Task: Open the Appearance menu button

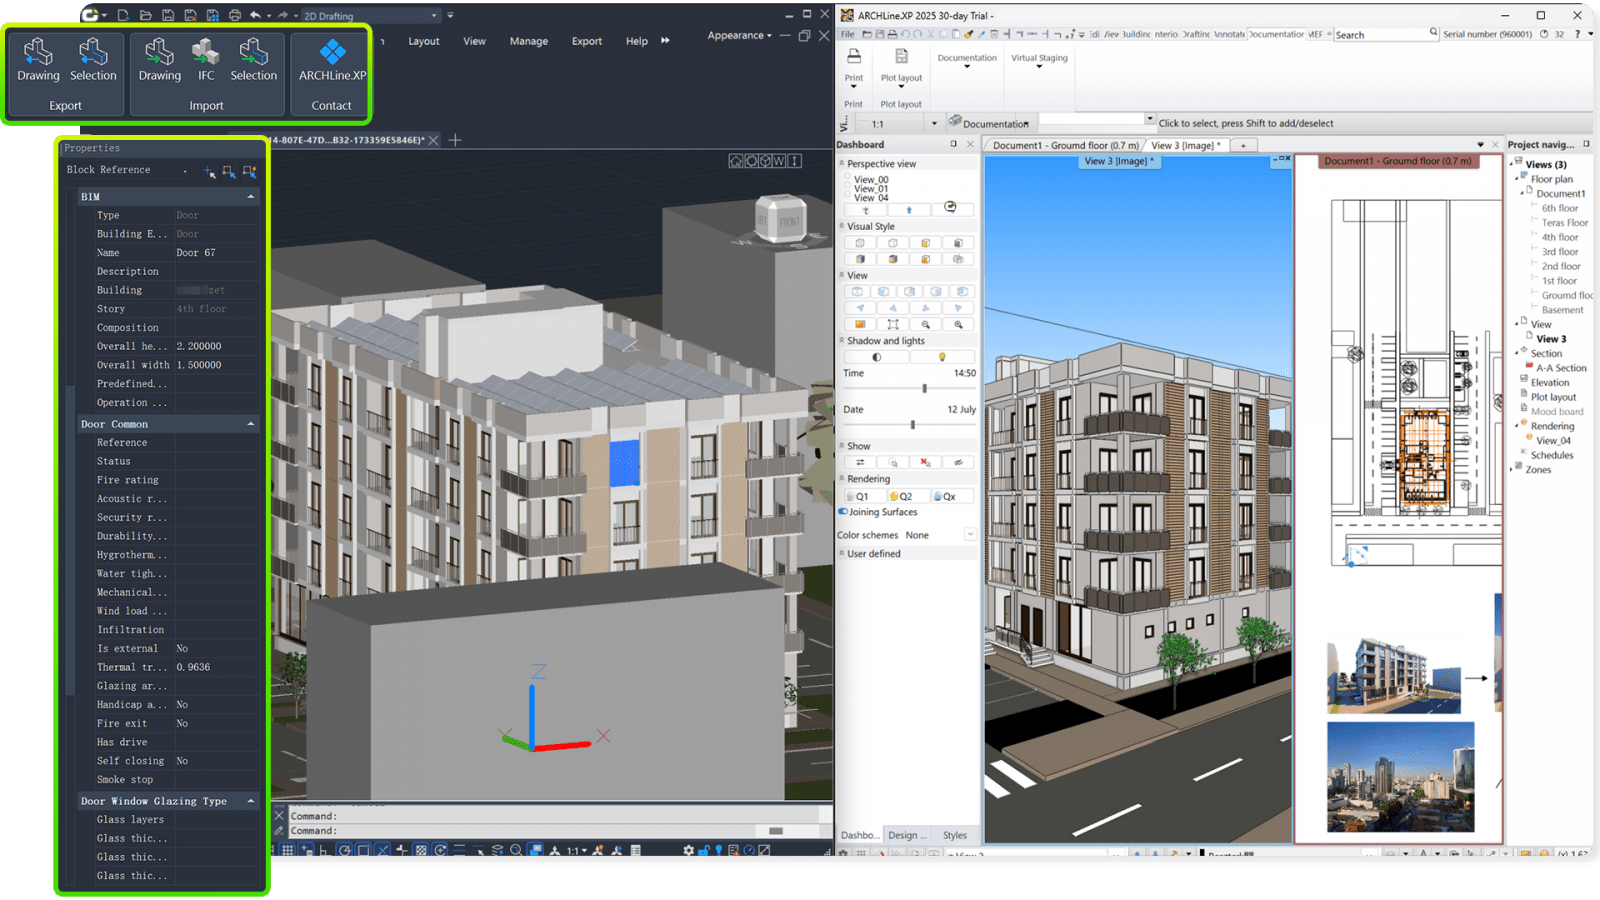Action: (x=739, y=36)
